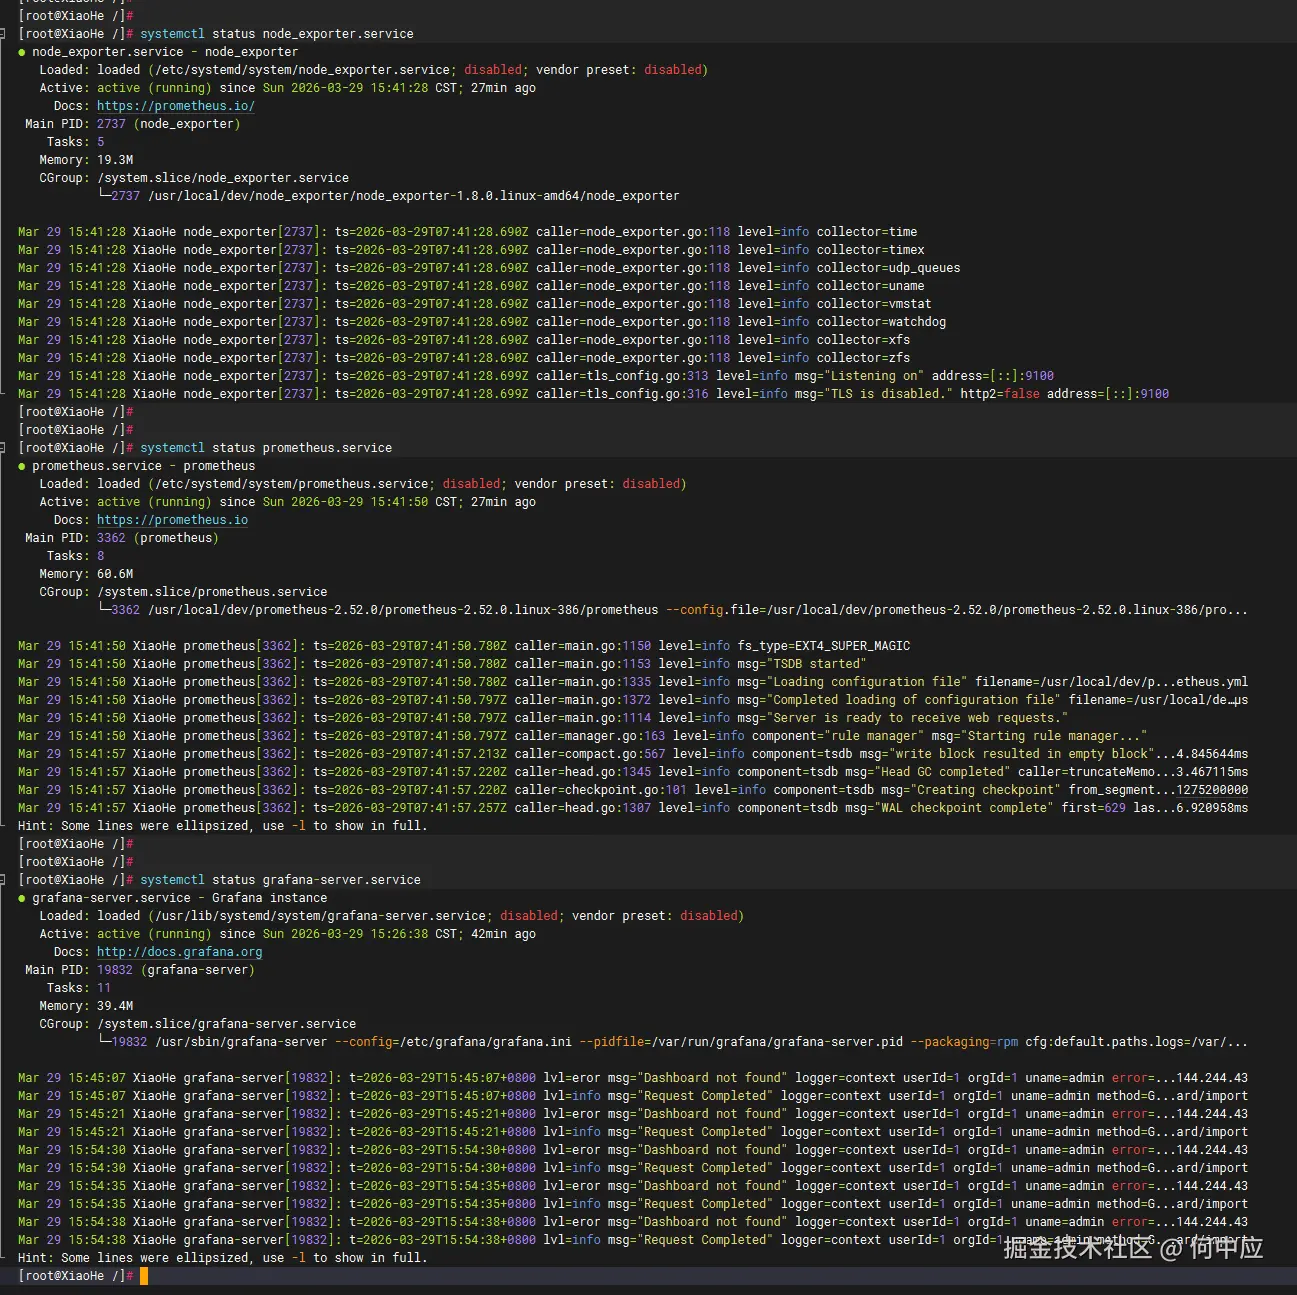Click the CGroup path /system.slice/grafana-server.service
Image resolution: width=1297 pixels, height=1295 pixels.
coord(227,1024)
